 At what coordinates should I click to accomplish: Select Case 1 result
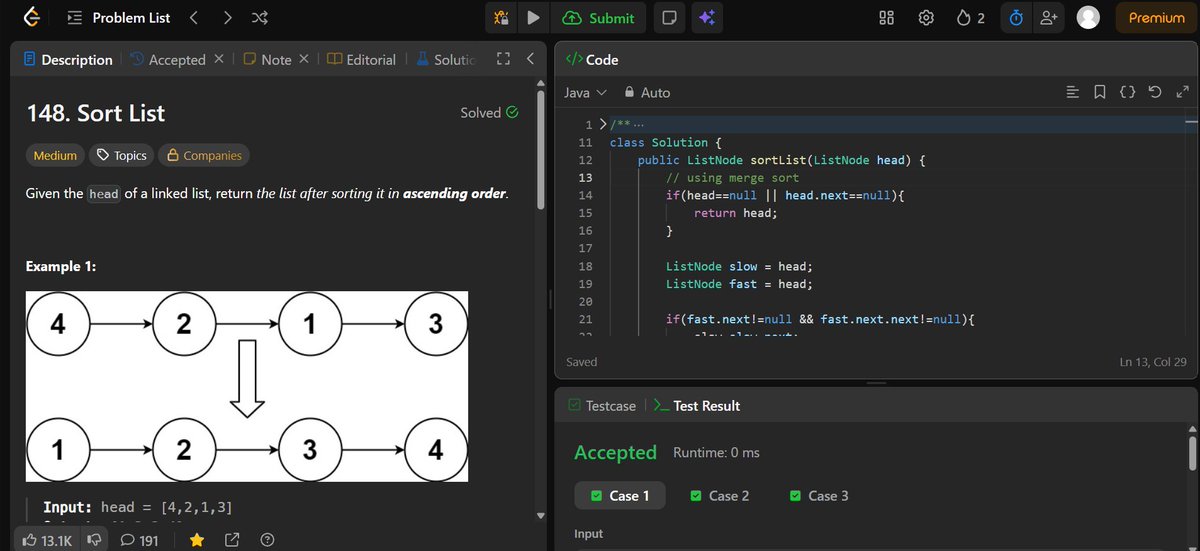coord(620,496)
